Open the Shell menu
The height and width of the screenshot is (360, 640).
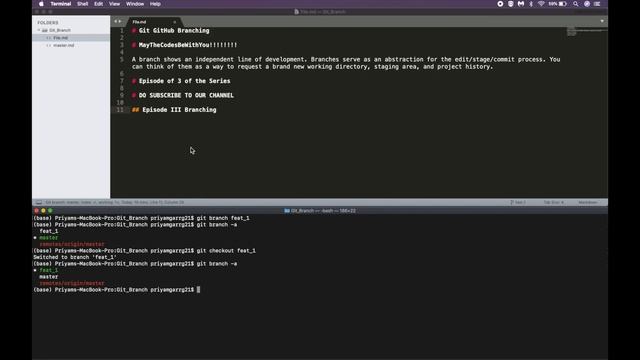pyautogui.click(x=82, y=4)
